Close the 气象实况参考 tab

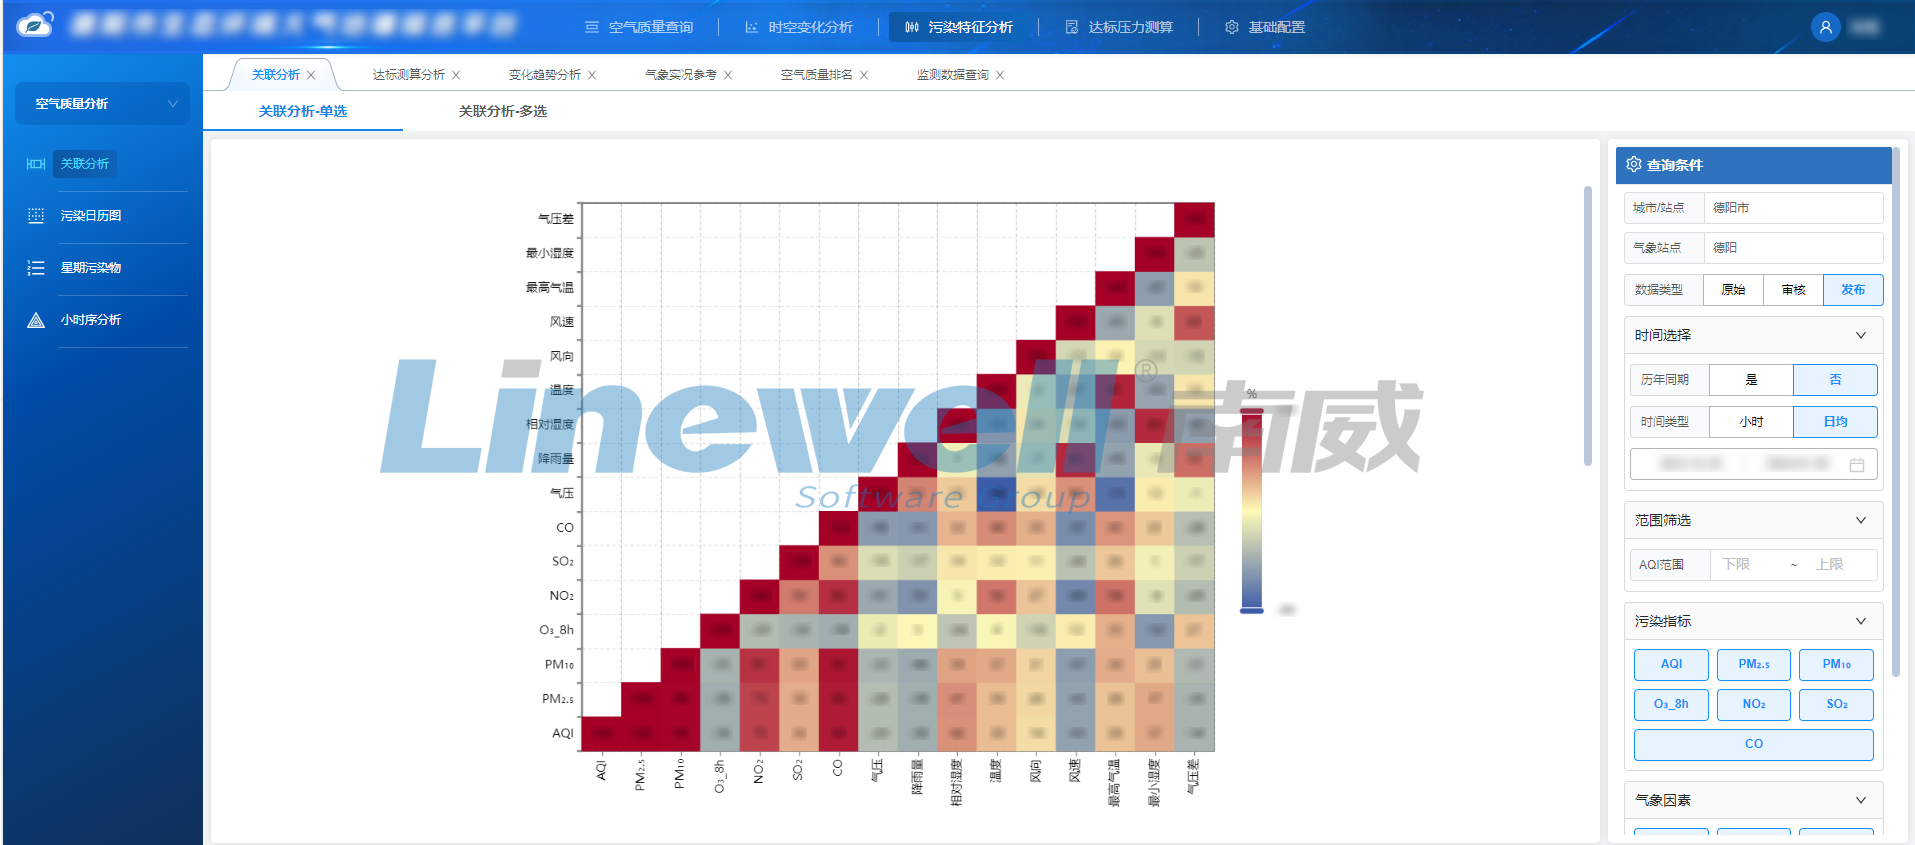pyautogui.click(x=728, y=75)
